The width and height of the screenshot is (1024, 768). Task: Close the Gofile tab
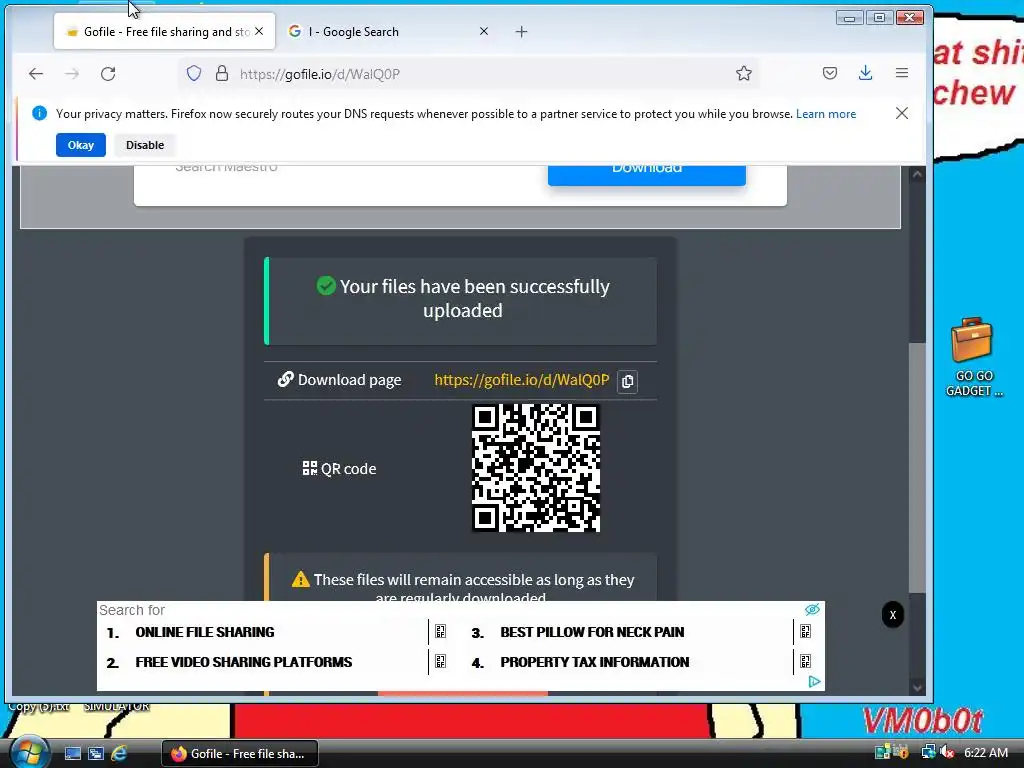[259, 31]
